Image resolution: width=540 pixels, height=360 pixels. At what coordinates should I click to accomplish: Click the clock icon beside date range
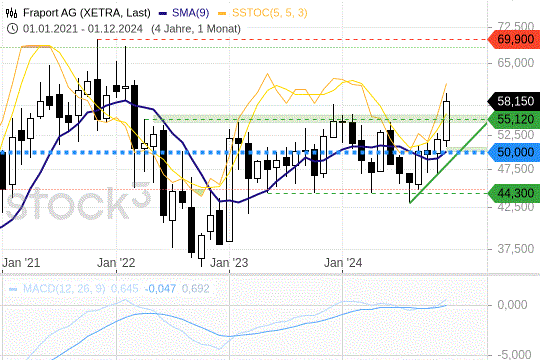12,29
